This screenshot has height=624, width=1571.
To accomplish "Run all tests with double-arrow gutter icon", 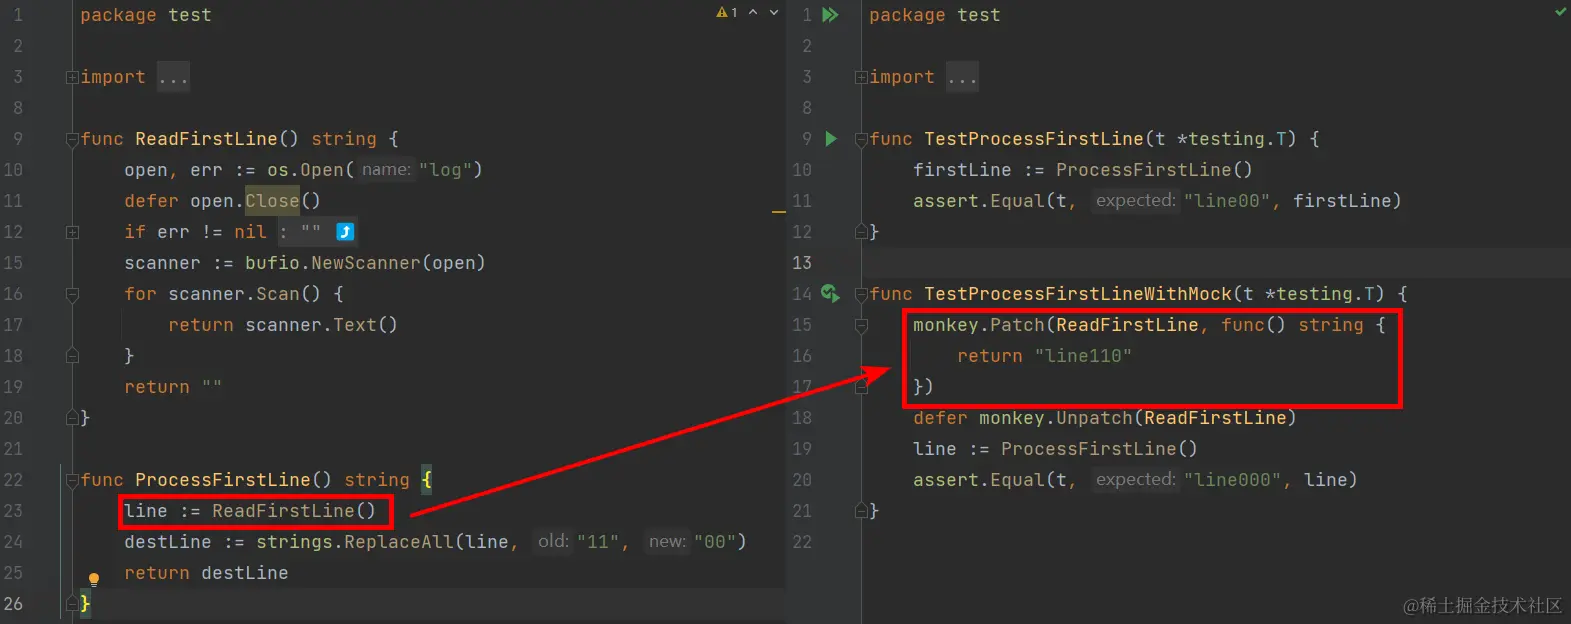I will pyautogui.click(x=830, y=15).
